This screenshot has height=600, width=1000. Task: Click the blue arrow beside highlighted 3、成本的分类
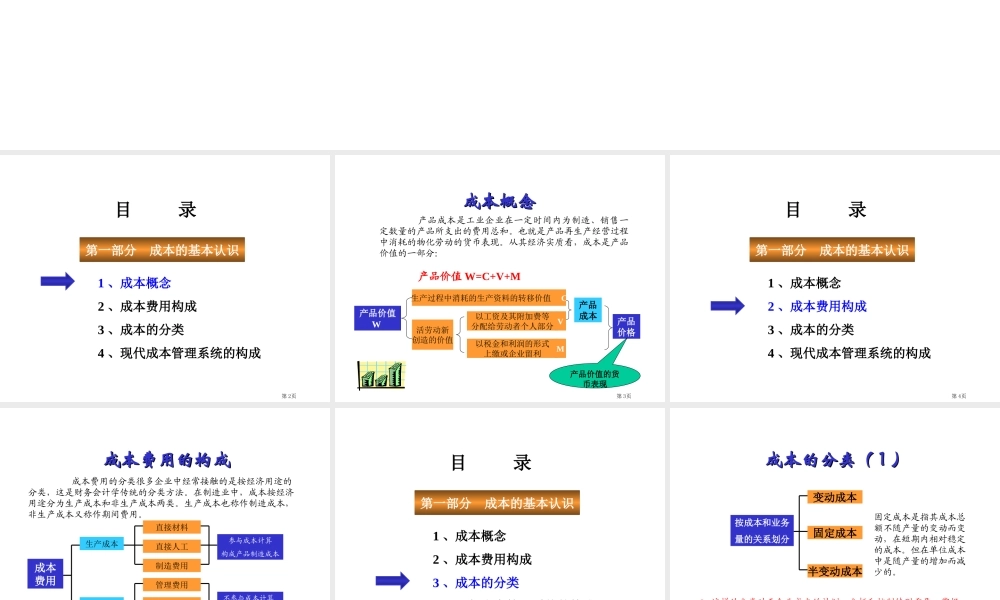coord(392,581)
